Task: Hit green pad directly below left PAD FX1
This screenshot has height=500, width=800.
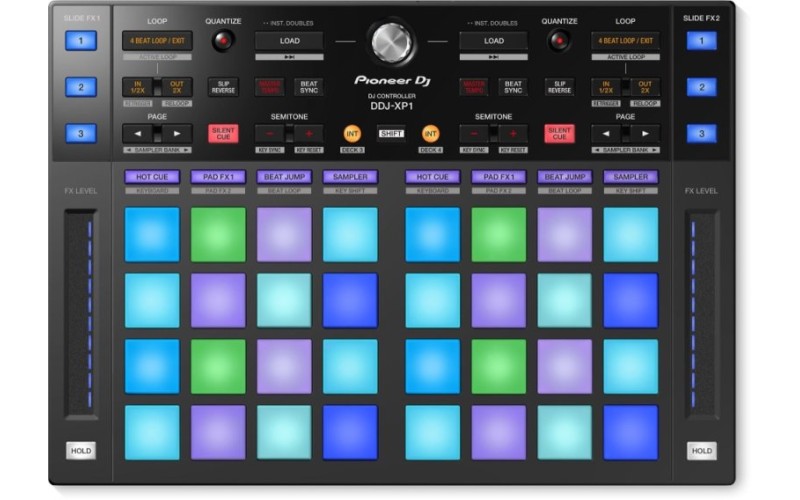Action: [x=218, y=235]
